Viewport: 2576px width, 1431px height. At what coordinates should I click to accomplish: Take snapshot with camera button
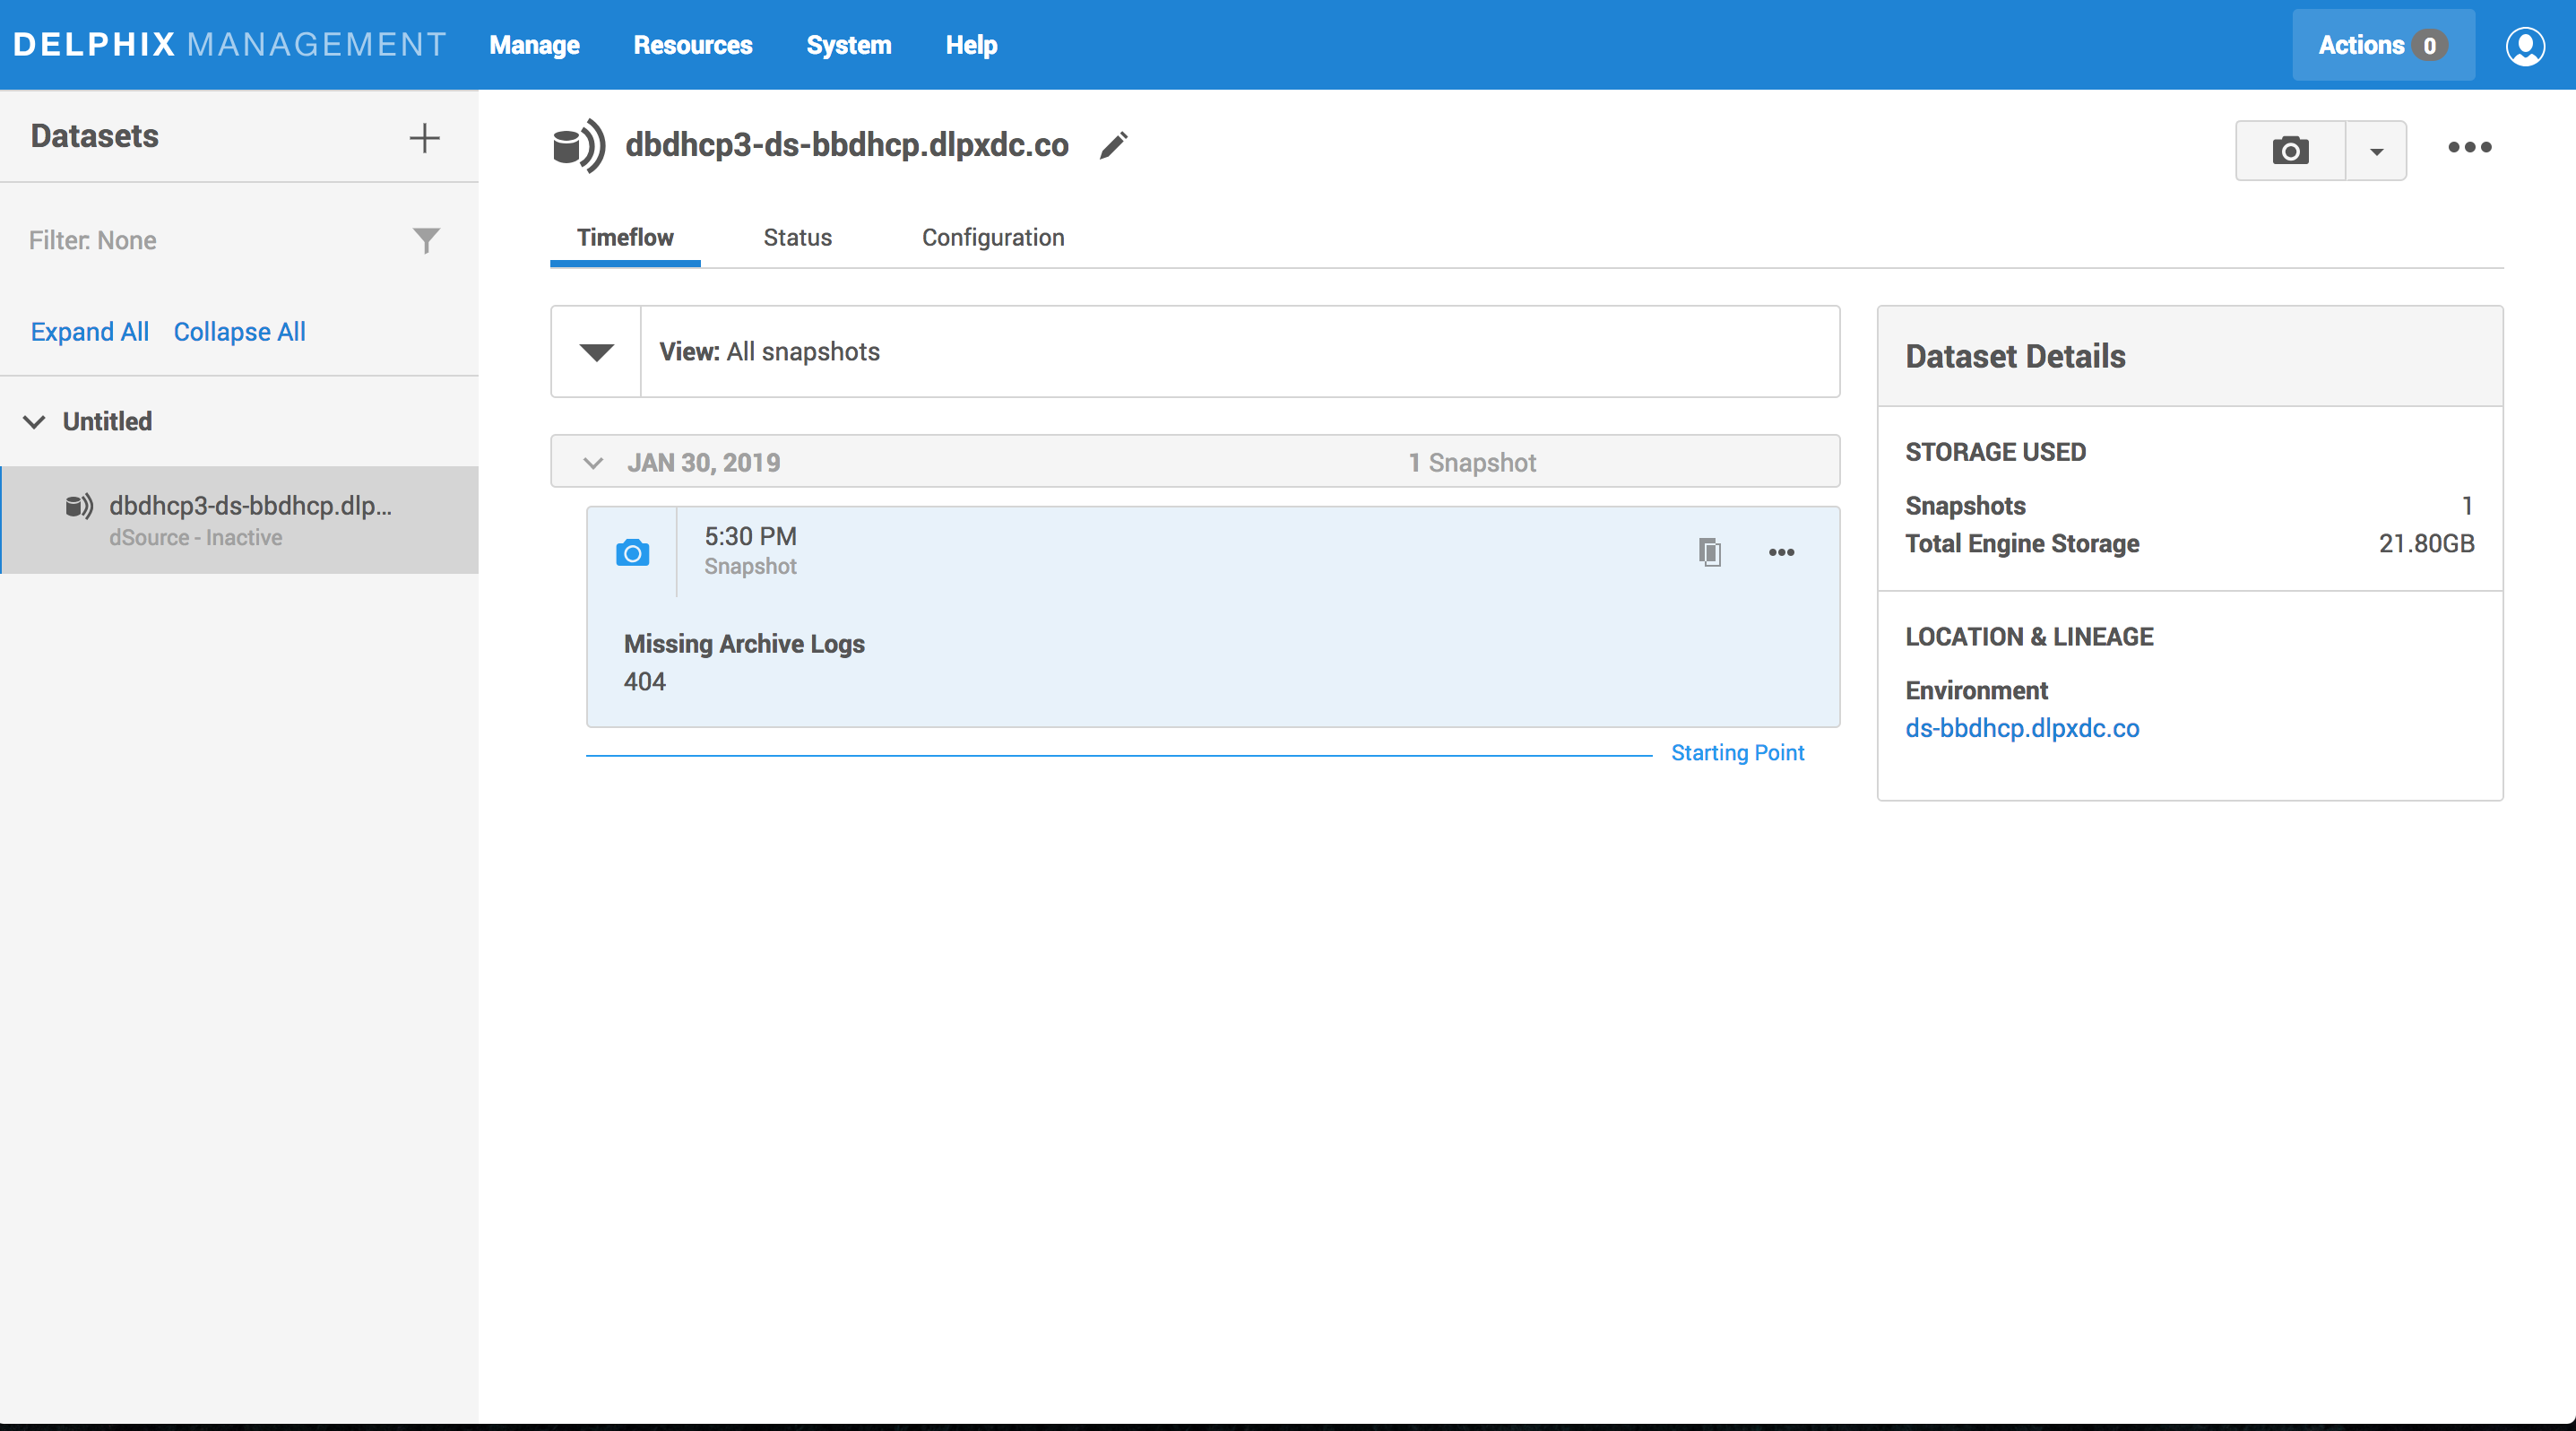pyautogui.click(x=2290, y=151)
